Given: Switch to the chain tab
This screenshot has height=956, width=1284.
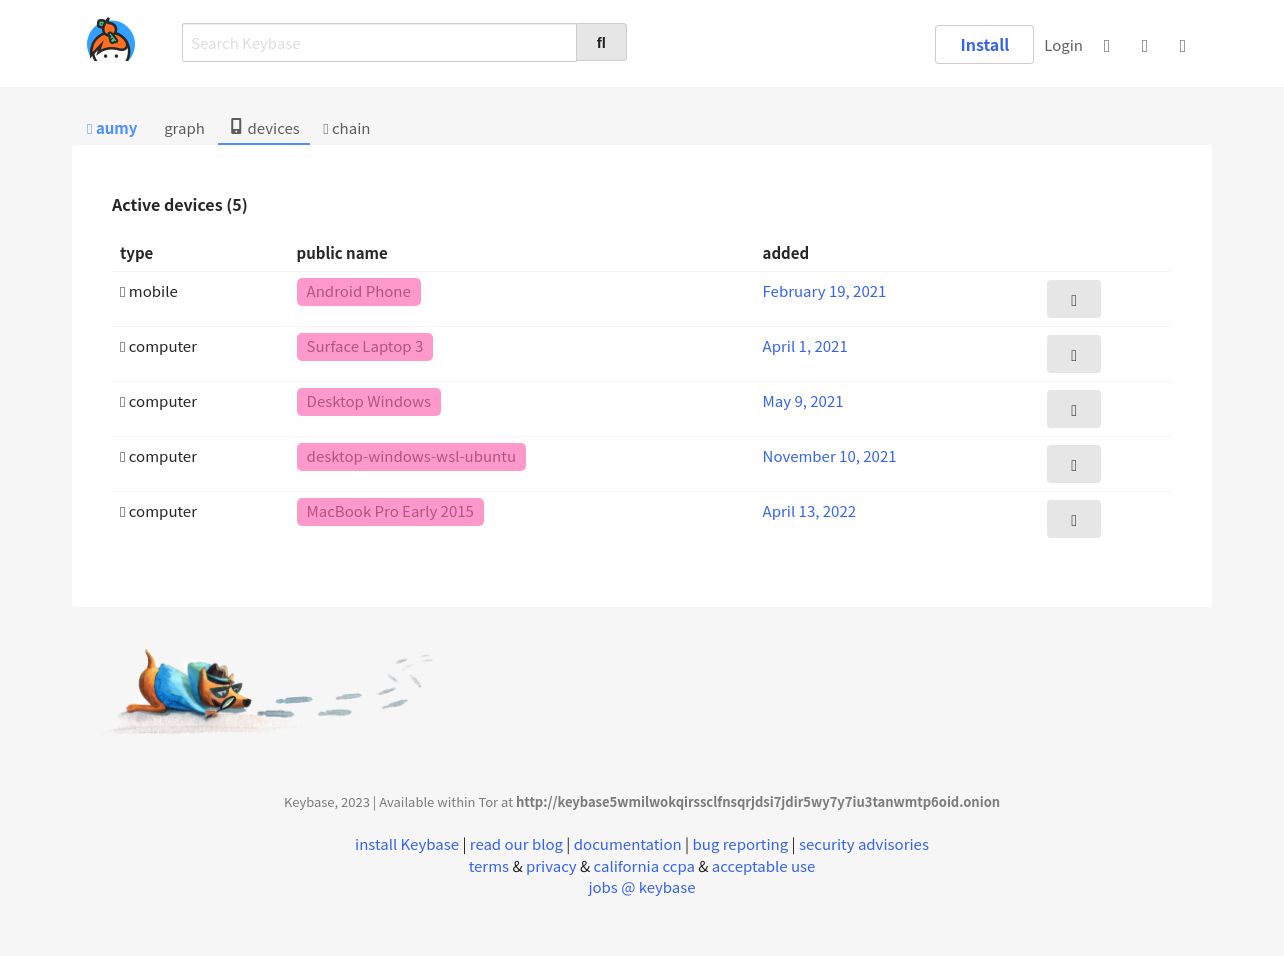Looking at the screenshot, I should click(347, 128).
